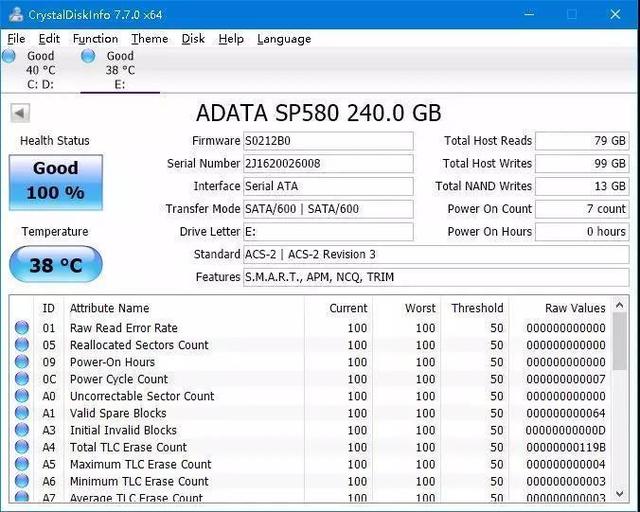Select the Initial Invalid Blocks attribute name
The width and height of the screenshot is (640, 512).
pyautogui.click(x=123, y=430)
